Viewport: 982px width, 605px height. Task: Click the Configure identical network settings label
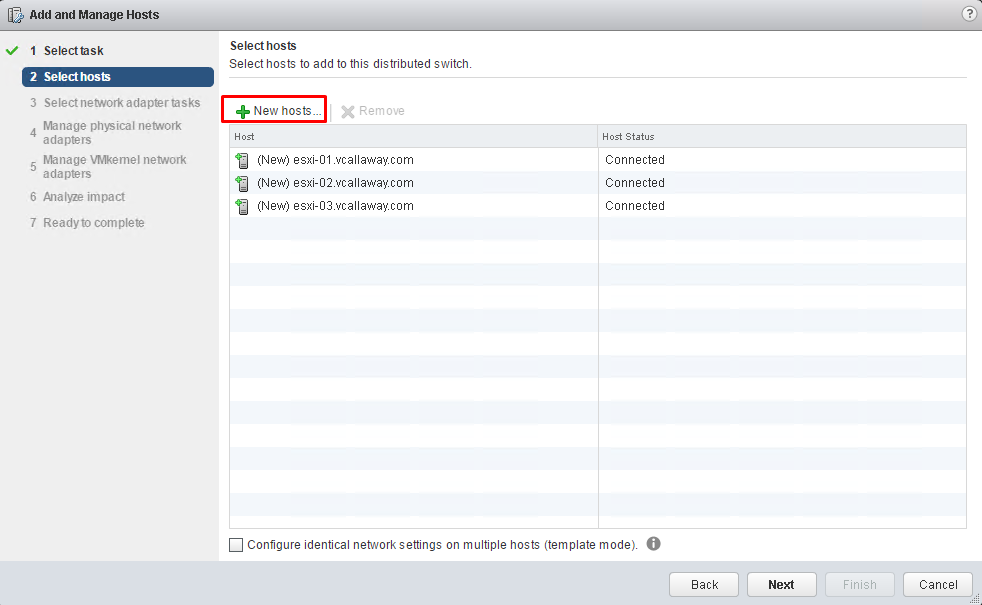442,545
